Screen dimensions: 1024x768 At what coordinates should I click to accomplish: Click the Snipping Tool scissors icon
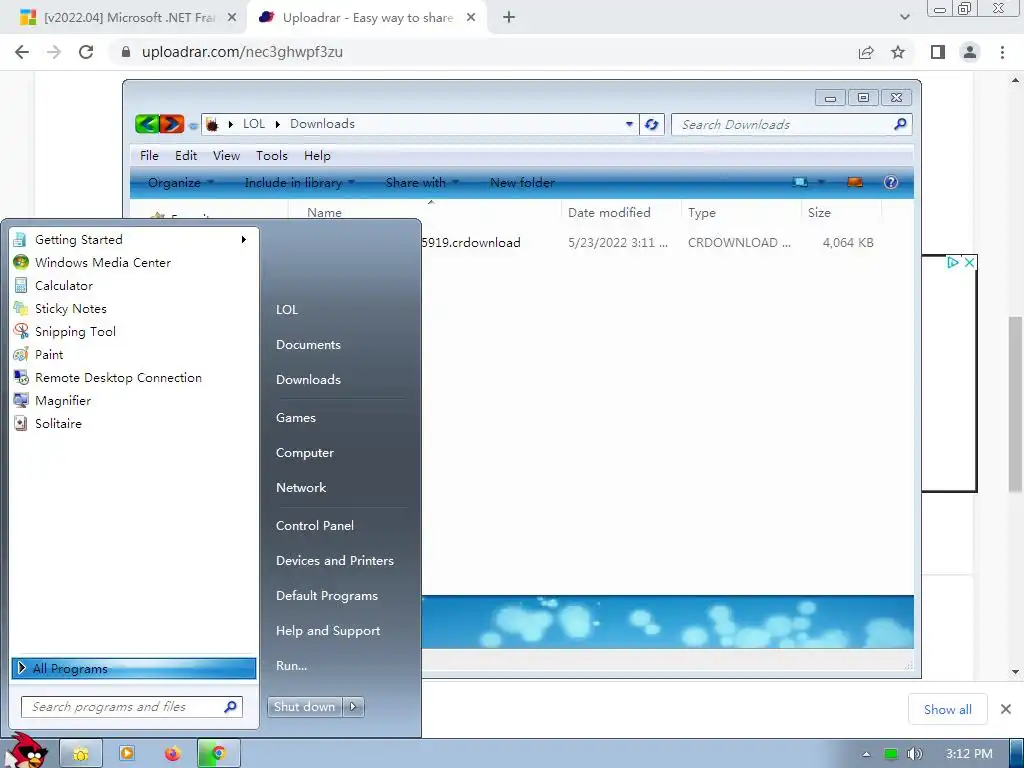(x=21, y=331)
